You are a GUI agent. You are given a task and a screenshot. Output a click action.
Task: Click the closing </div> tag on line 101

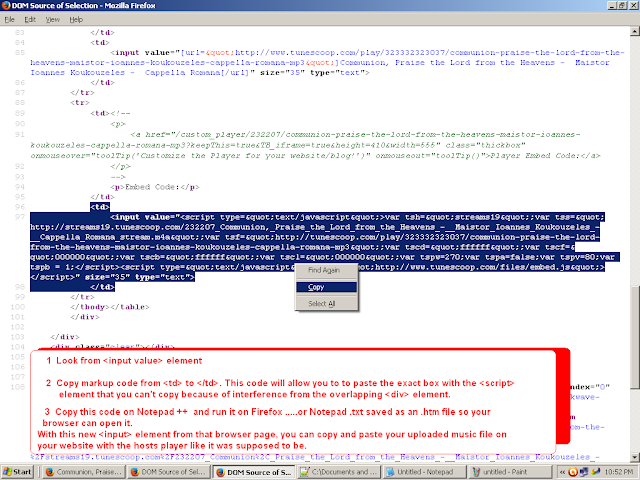(x=85, y=317)
